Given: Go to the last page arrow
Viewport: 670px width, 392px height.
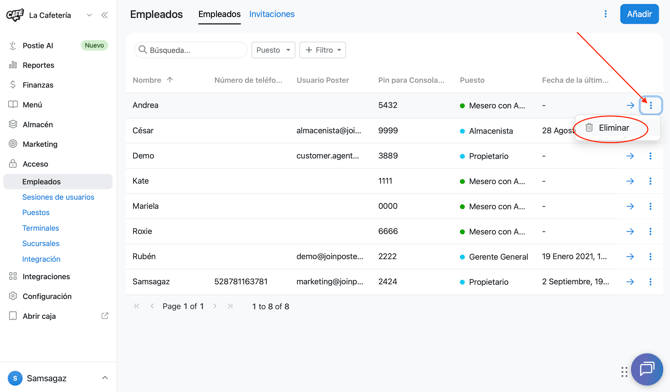Looking at the screenshot, I should tap(230, 306).
